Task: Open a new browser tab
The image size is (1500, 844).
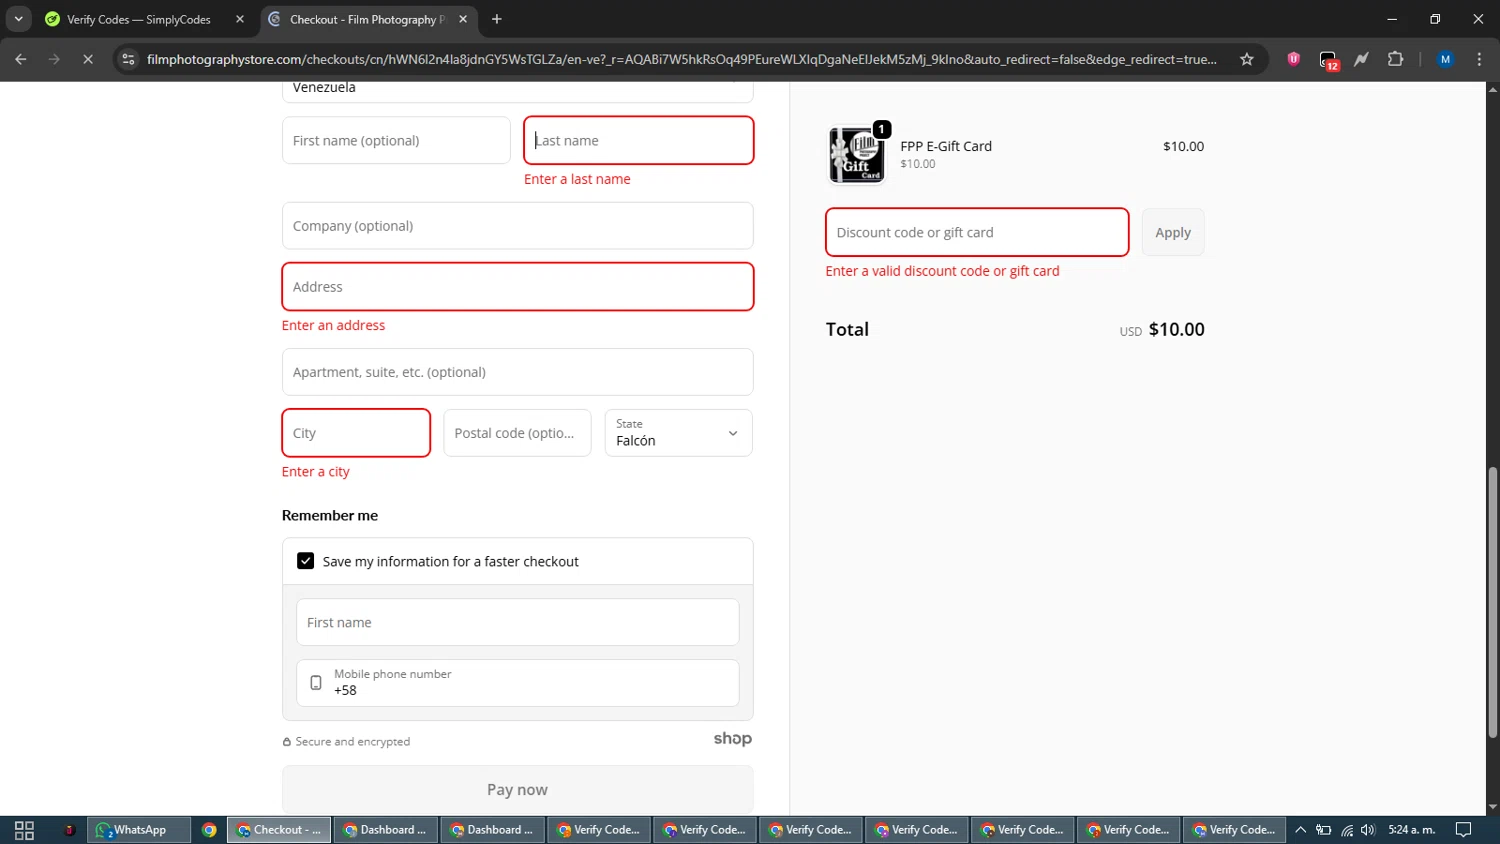Action: point(497,19)
